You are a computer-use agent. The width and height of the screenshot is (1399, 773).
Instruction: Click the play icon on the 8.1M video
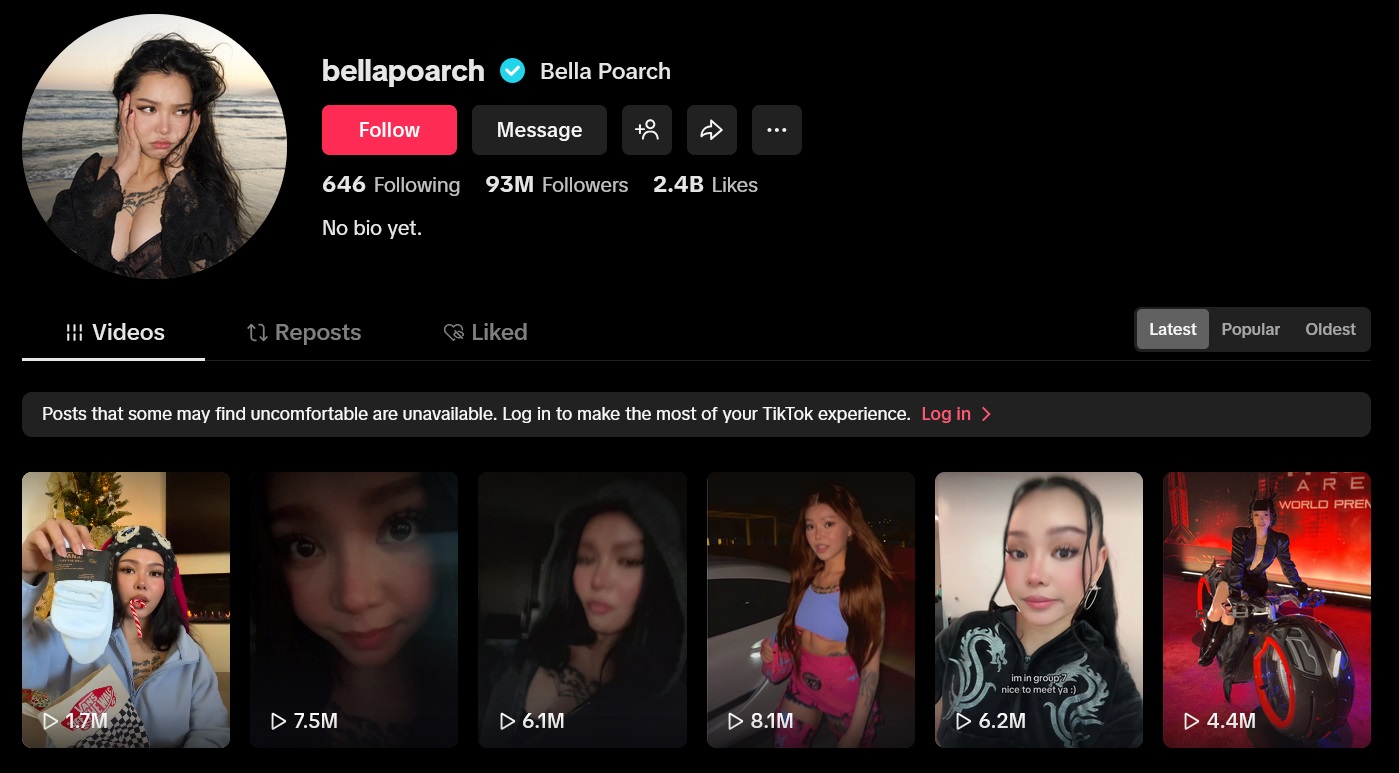(735, 720)
